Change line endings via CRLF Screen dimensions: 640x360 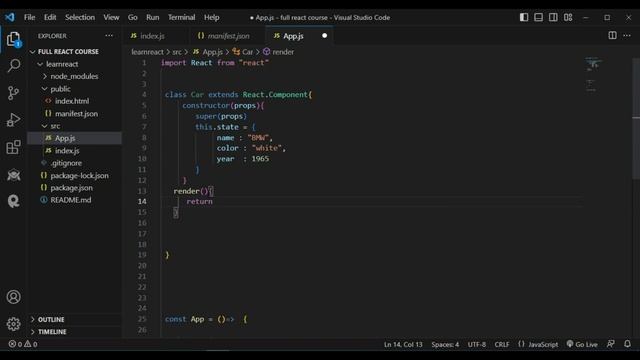click(x=502, y=344)
